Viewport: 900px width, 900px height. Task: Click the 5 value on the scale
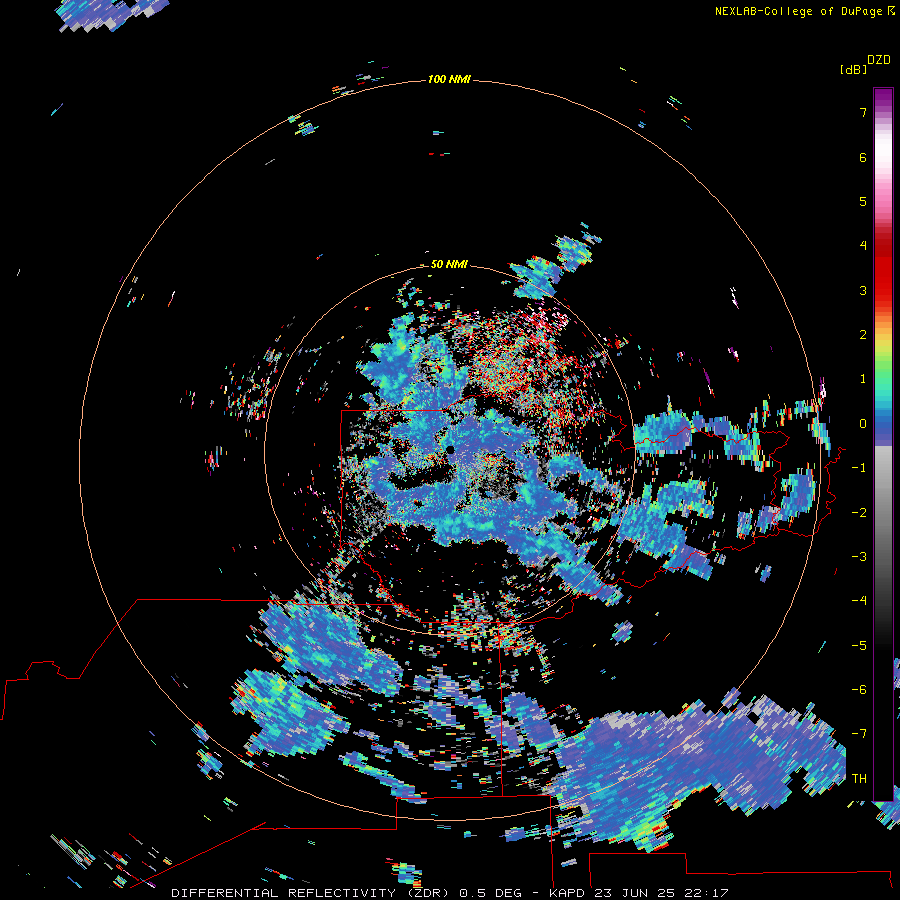(x=863, y=201)
